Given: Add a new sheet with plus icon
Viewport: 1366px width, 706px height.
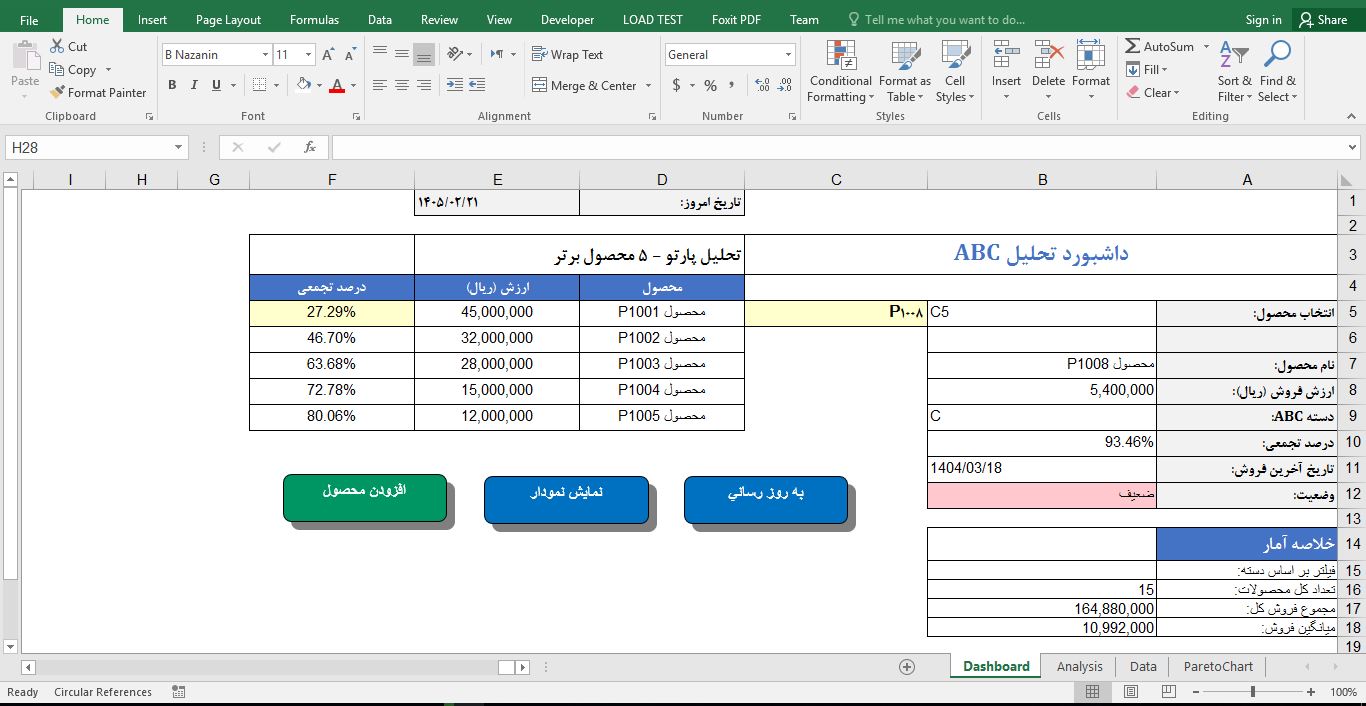Looking at the screenshot, I should pyautogui.click(x=907, y=666).
